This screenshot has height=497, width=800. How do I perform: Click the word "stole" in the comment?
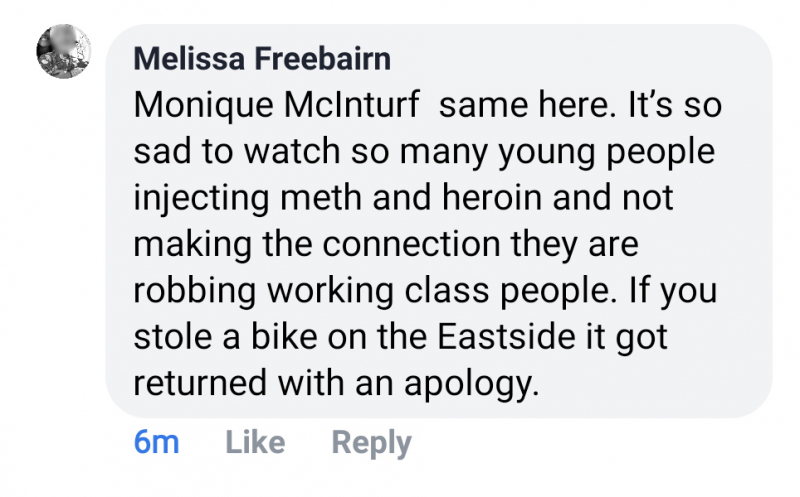(x=165, y=336)
